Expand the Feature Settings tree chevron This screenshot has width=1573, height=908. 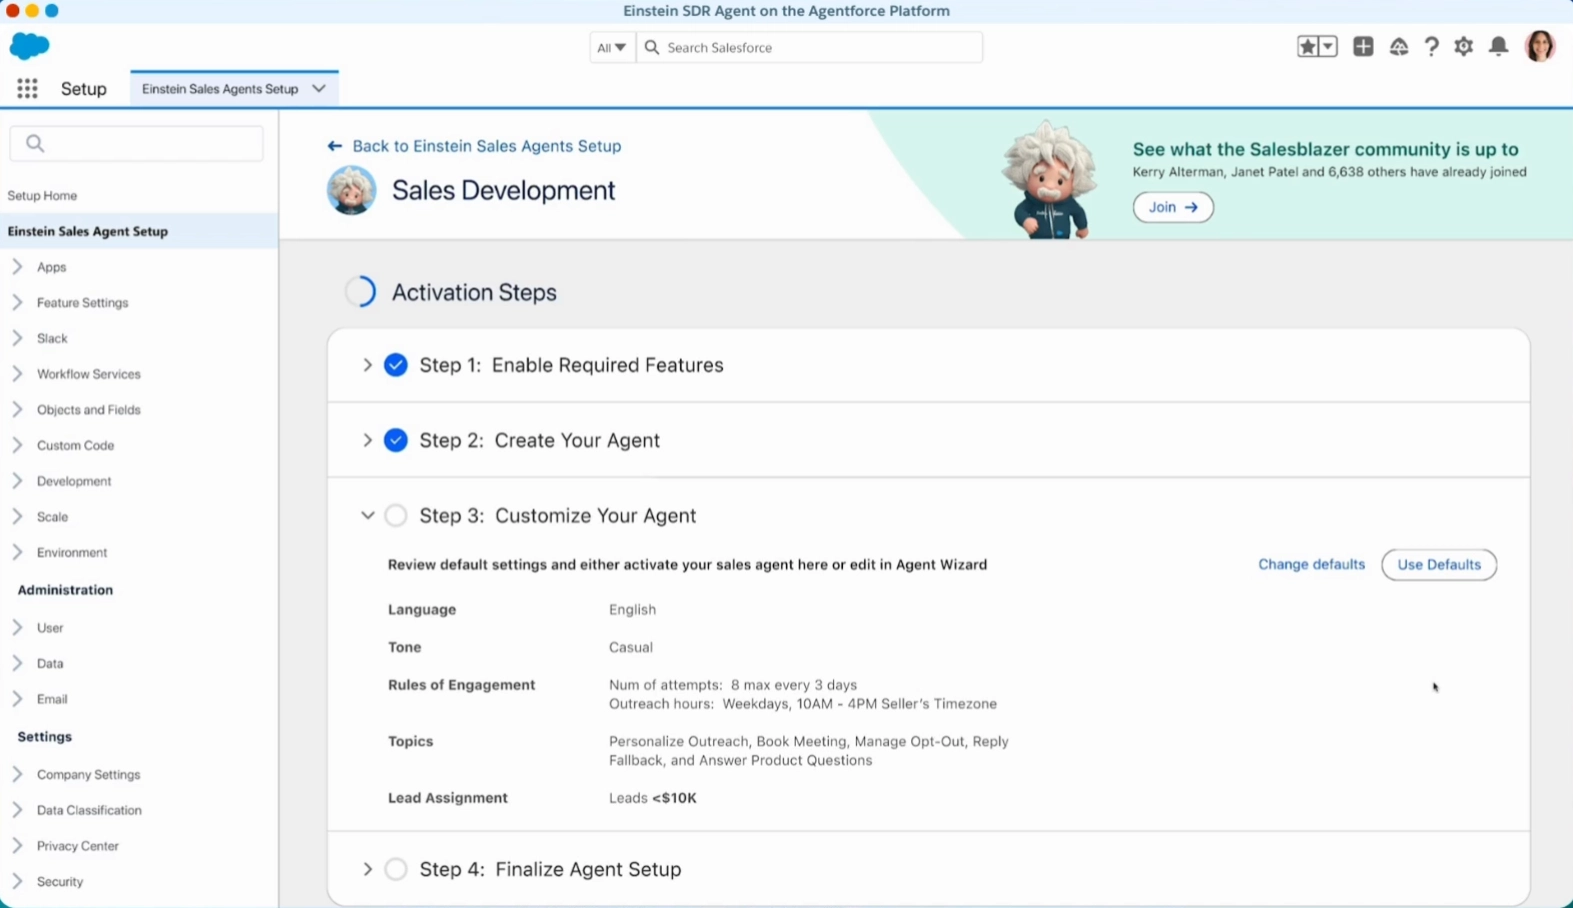(x=17, y=302)
